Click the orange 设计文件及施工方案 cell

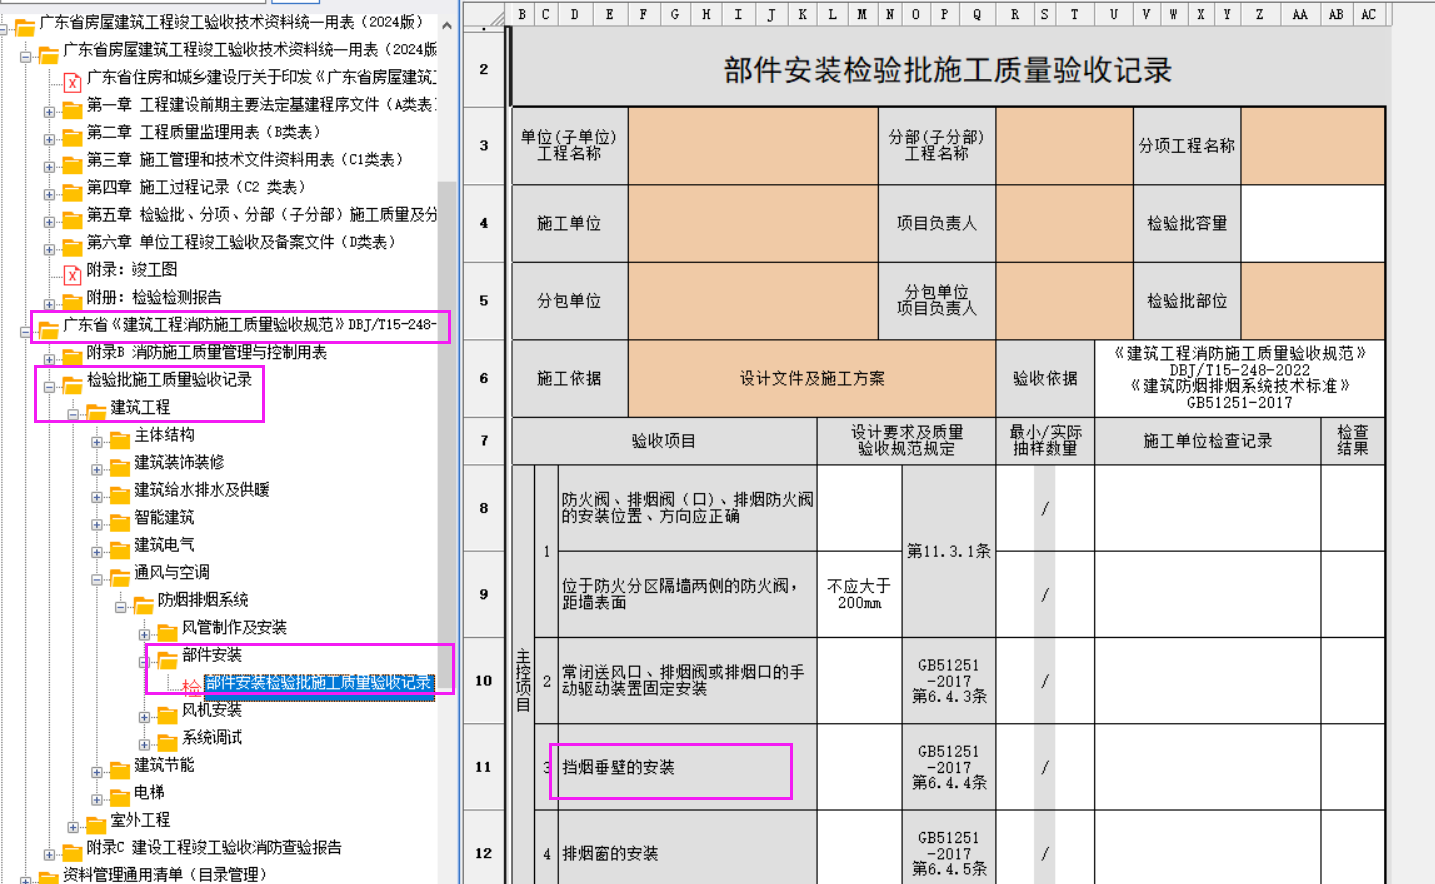point(811,378)
